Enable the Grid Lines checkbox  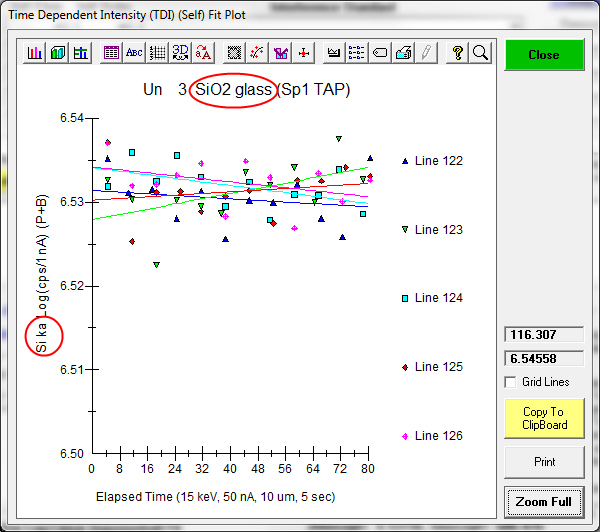512,382
